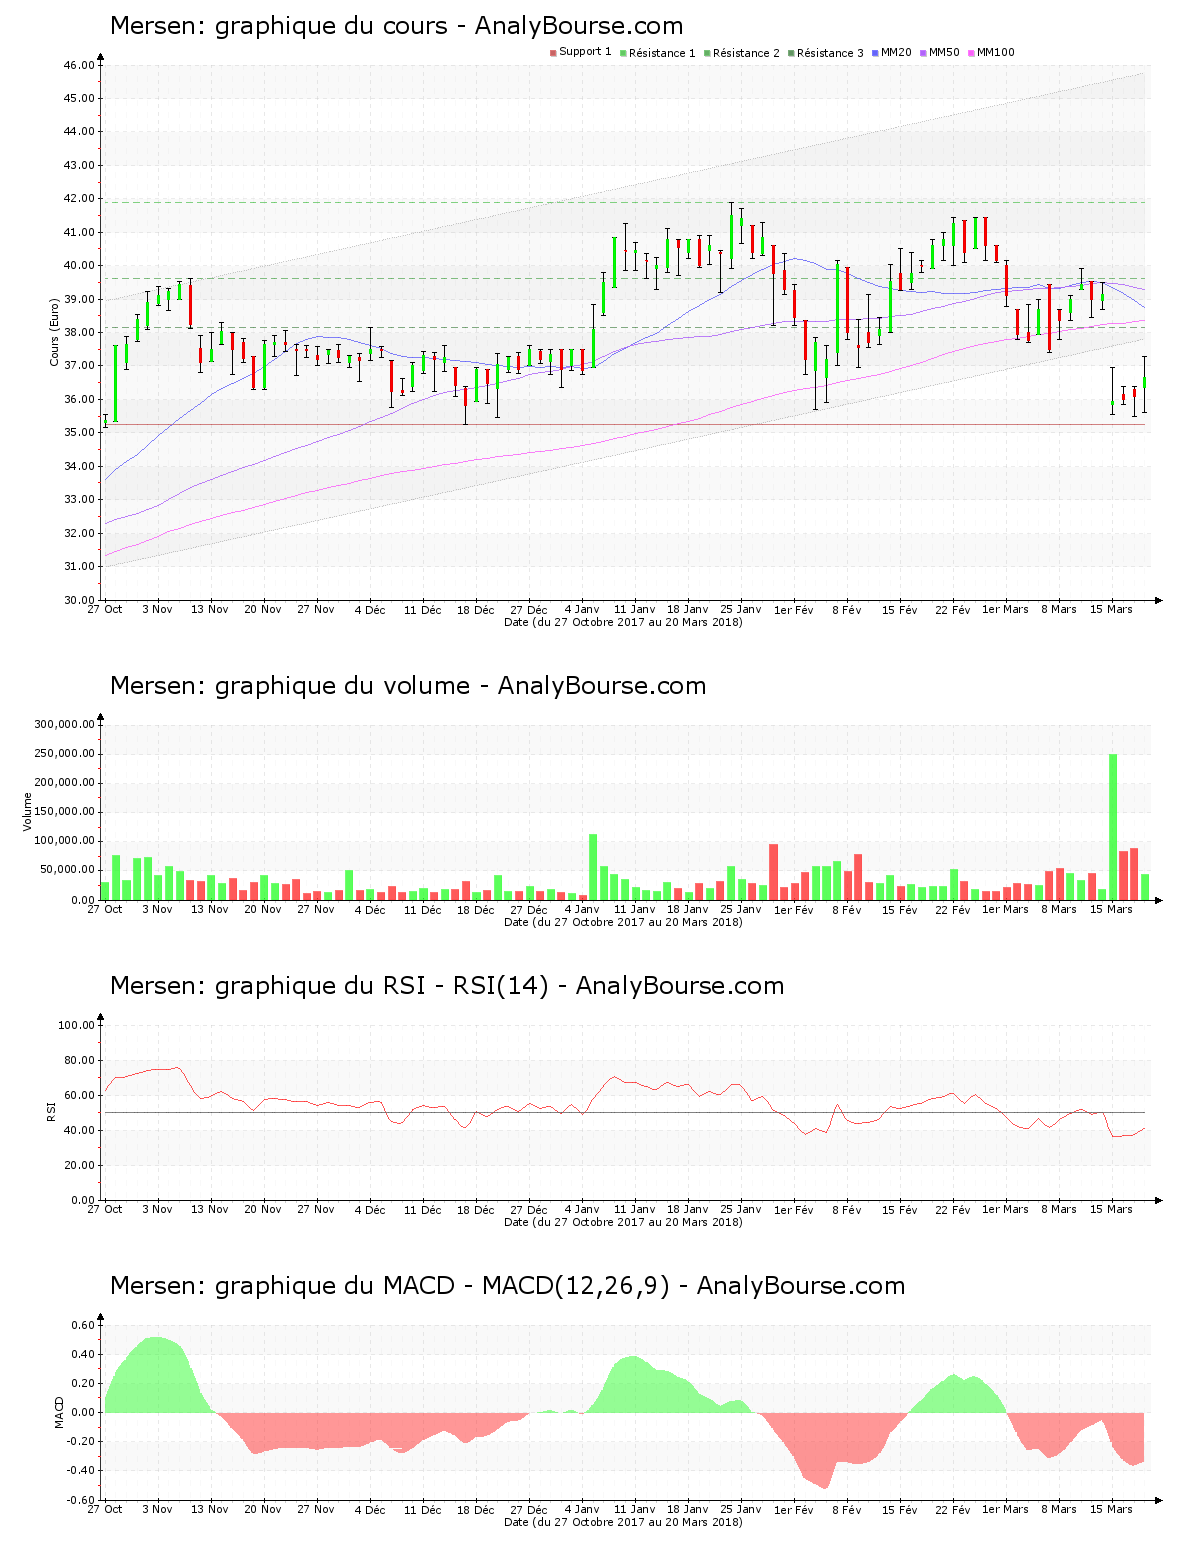Click '1er Fév' on the volume chart axis
1200x1550 pixels.
coord(794,909)
